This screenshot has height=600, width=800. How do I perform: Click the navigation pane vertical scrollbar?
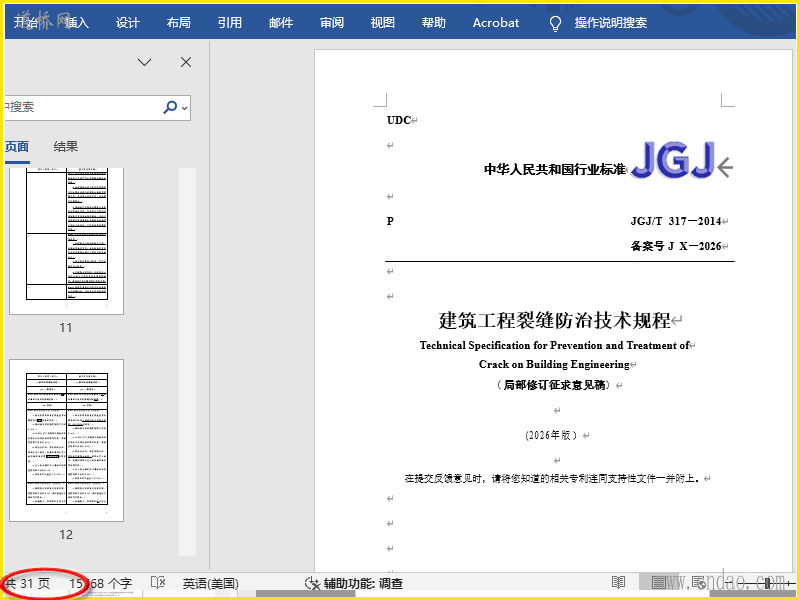click(x=187, y=362)
